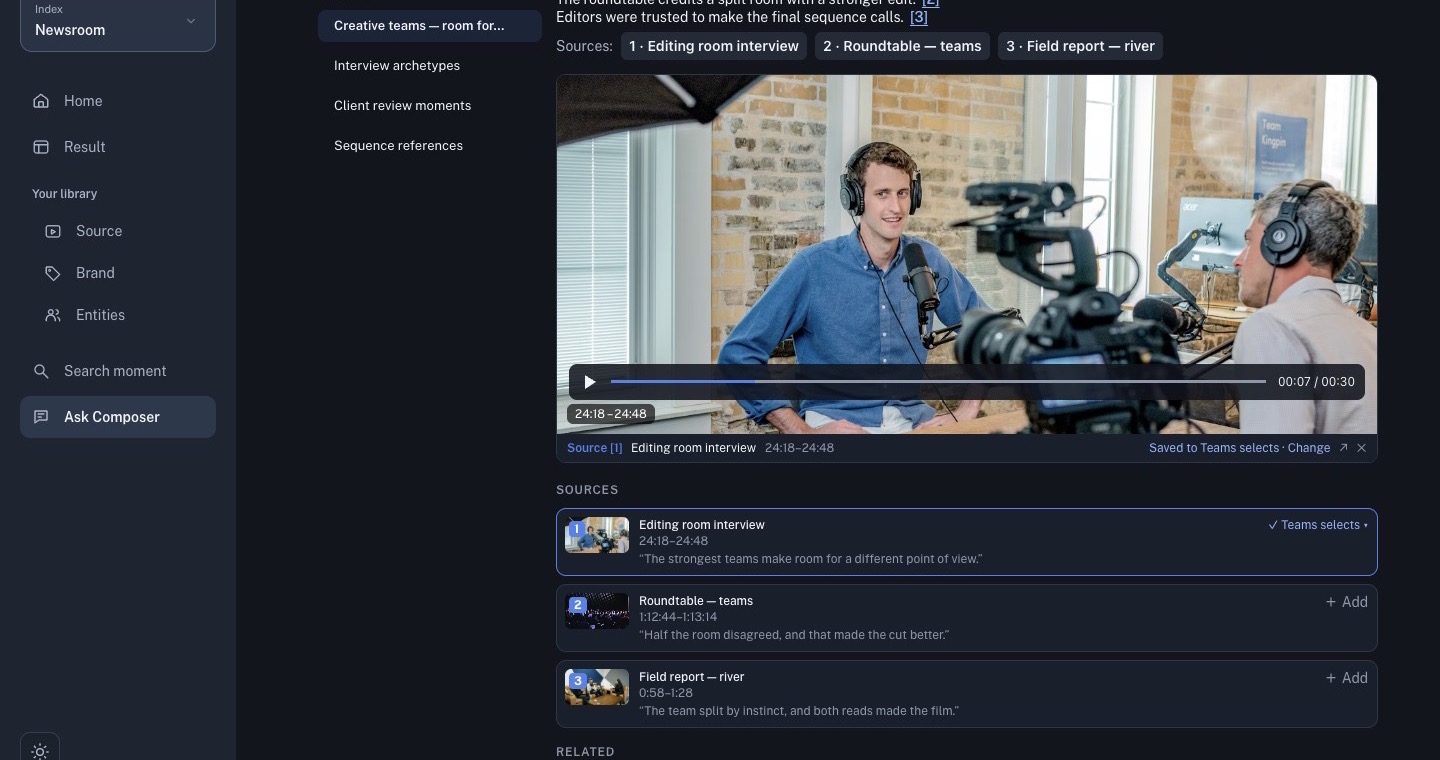The width and height of the screenshot is (1440, 760).
Task: Open the Editing room interview source thumbnail
Action: coord(597,535)
